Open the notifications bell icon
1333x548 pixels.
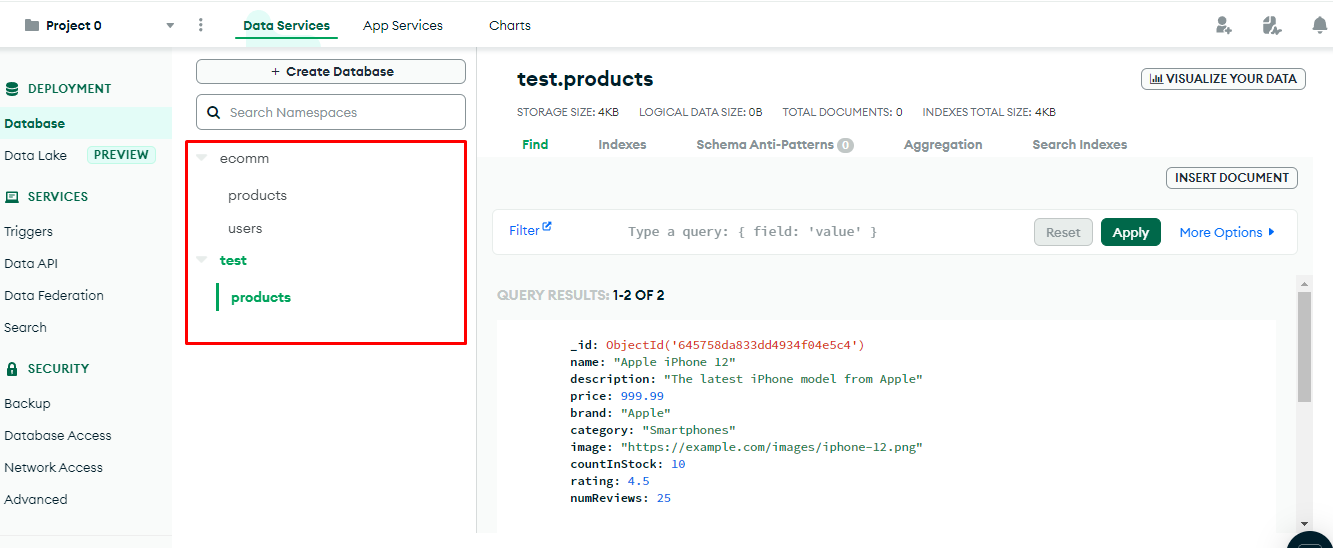click(x=1319, y=26)
